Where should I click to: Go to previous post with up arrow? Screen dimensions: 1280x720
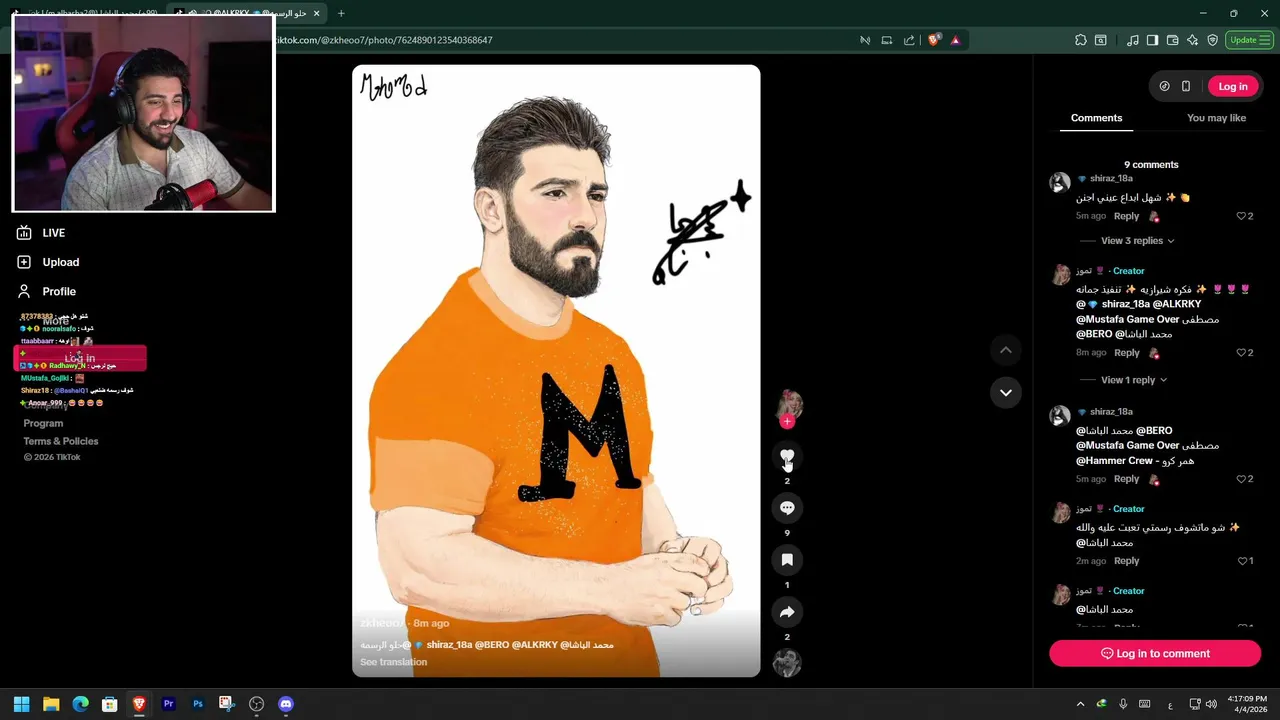click(1005, 350)
